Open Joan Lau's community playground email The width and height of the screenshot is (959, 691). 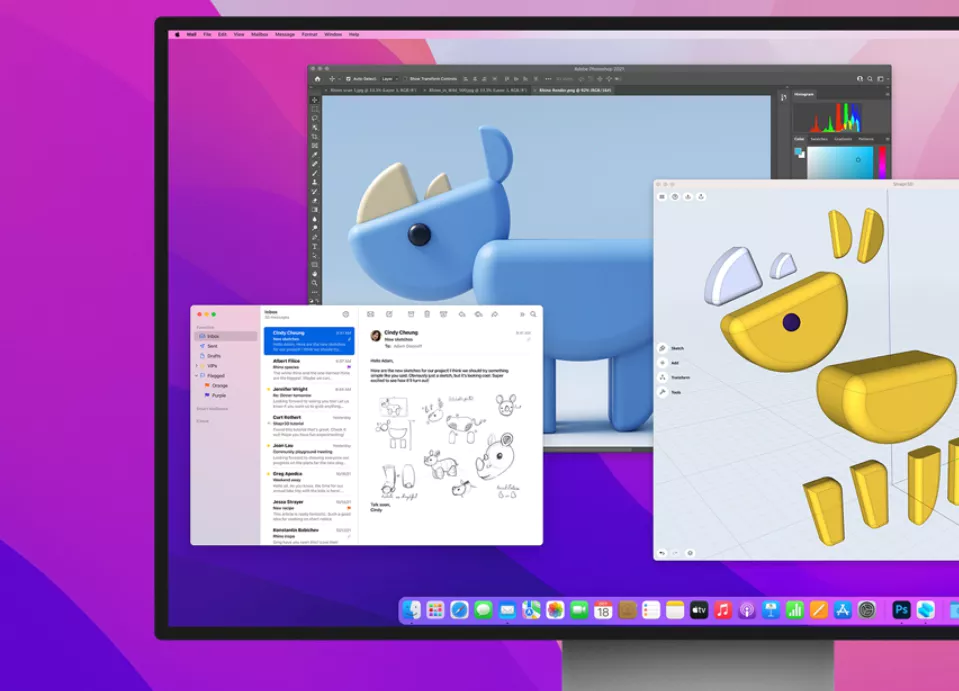point(309,454)
